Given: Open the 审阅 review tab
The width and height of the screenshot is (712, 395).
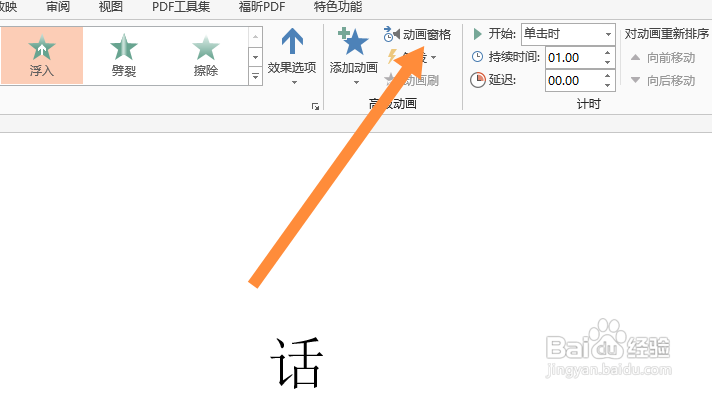Looking at the screenshot, I should point(58,6).
